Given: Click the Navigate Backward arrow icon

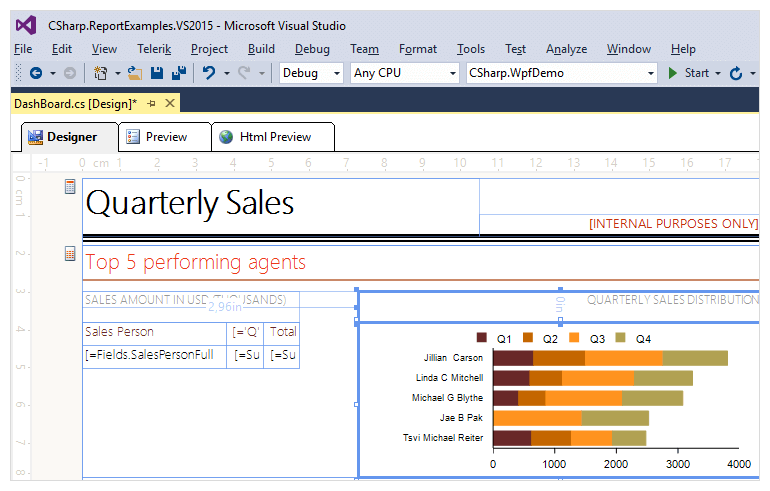Looking at the screenshot, I should 36,73.
